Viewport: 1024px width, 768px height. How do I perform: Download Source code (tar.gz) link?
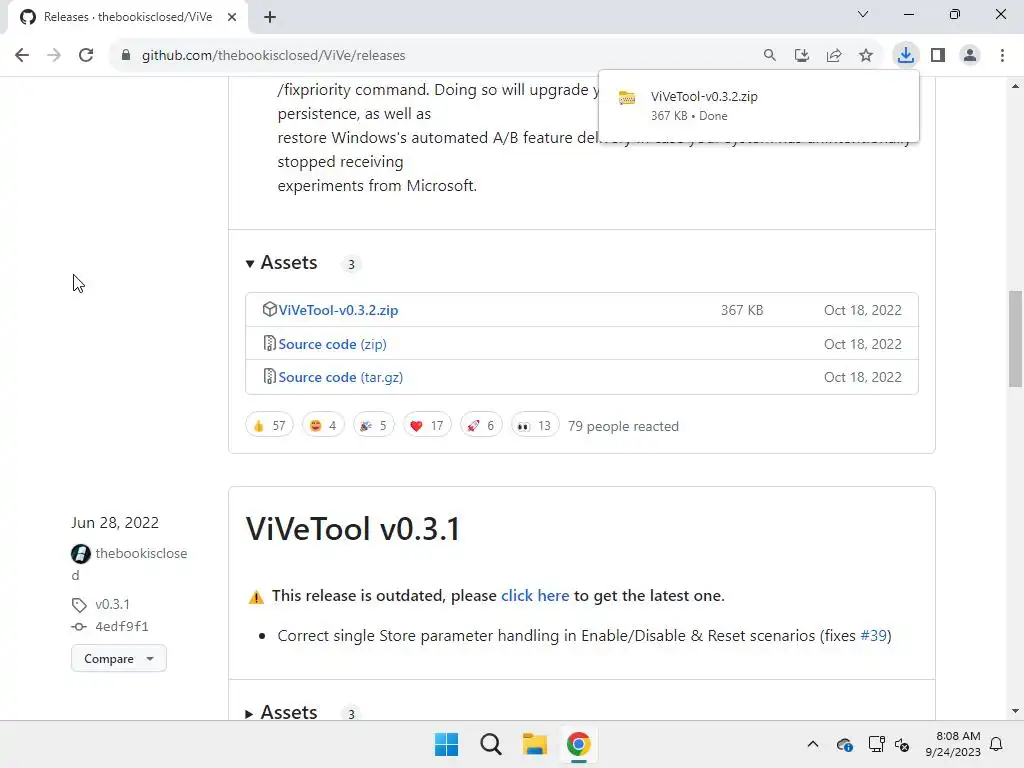[x=340, y=377]
